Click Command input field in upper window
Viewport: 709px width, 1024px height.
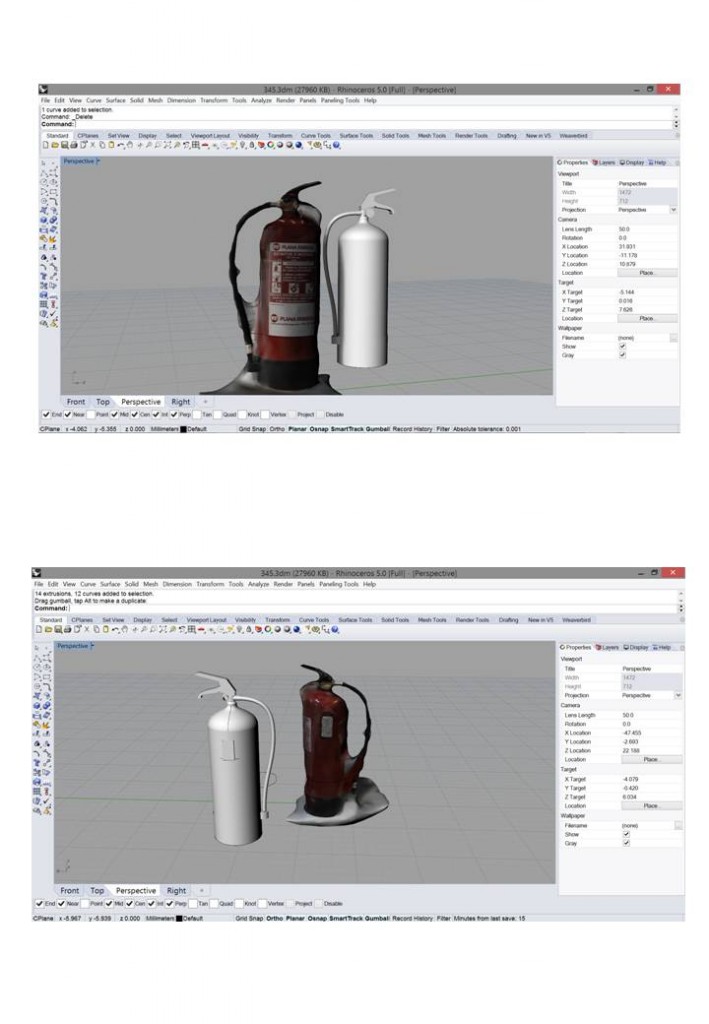(373, 123)
